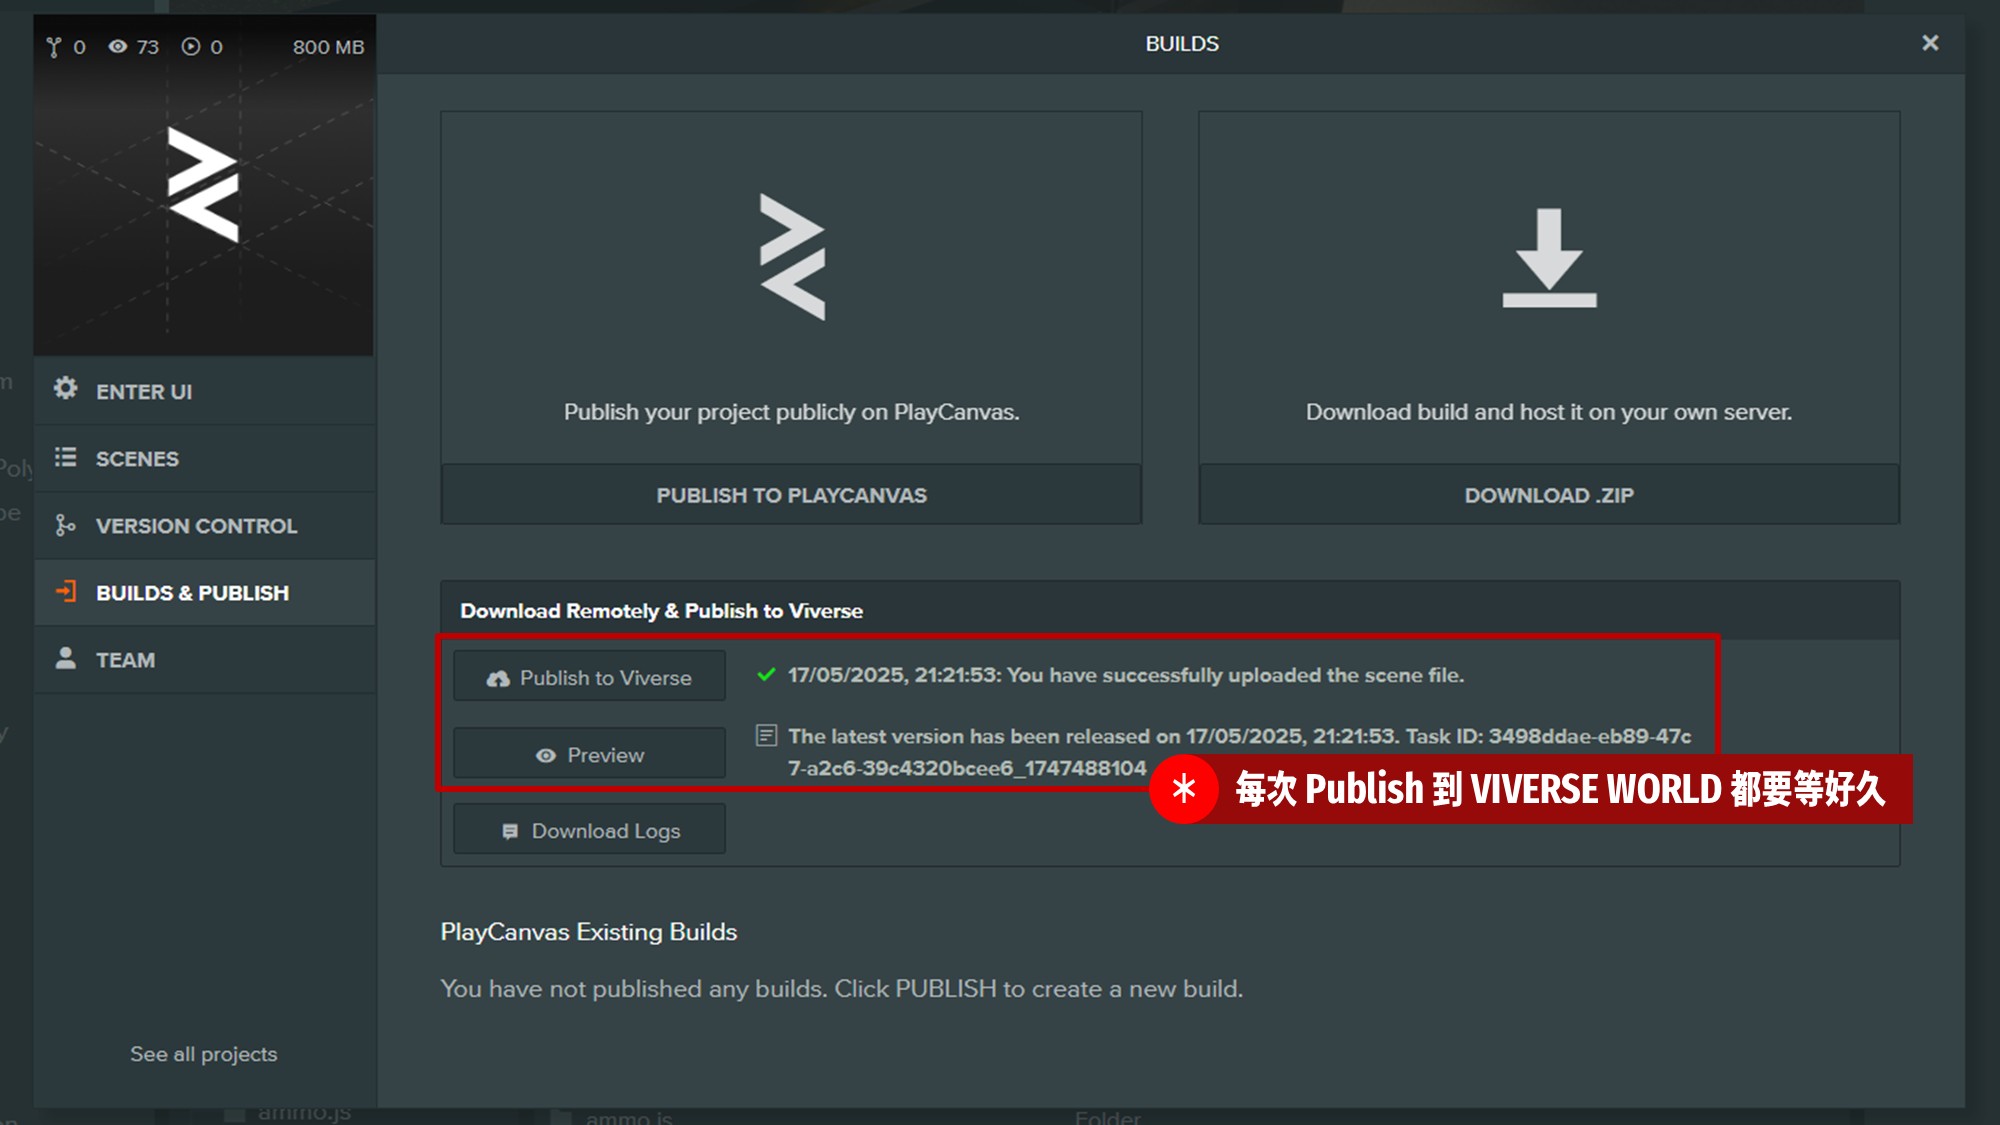Screen dimensions: 2000x1125
Task: Click the Download Logs button
Action: pos(589,830)
